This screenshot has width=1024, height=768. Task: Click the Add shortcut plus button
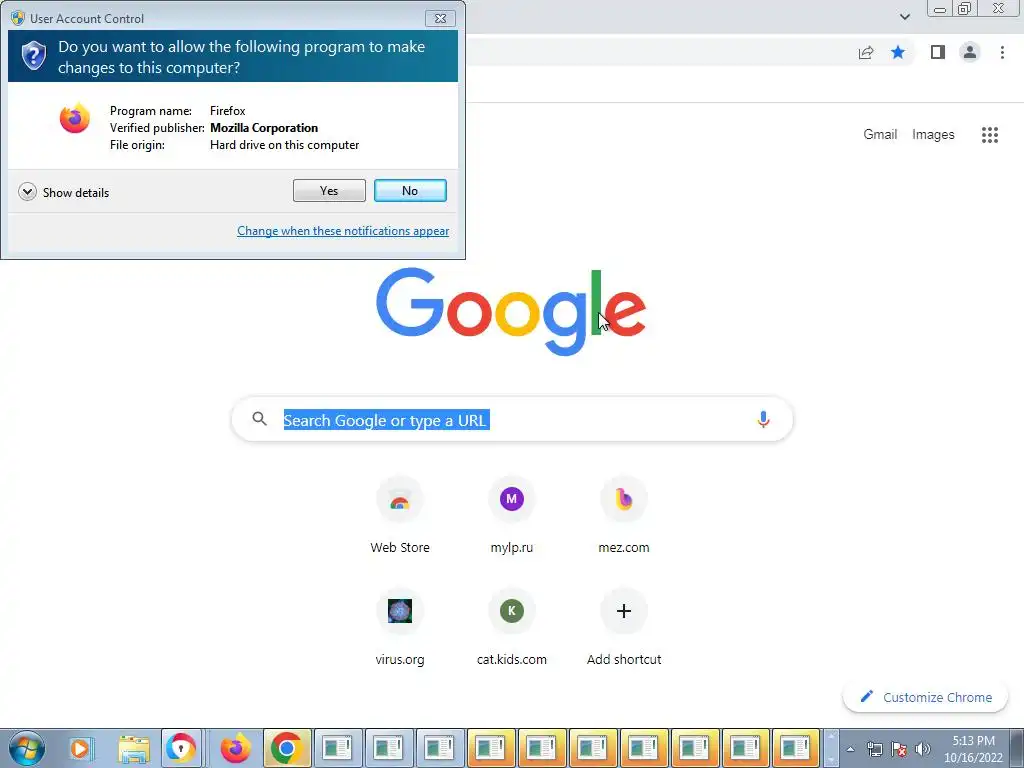pos(624,611)
